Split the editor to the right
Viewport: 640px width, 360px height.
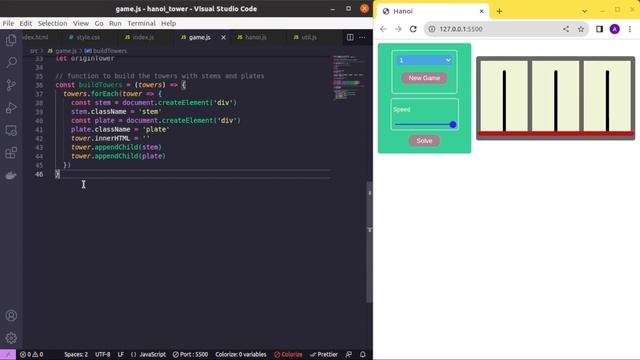(350, 37)
